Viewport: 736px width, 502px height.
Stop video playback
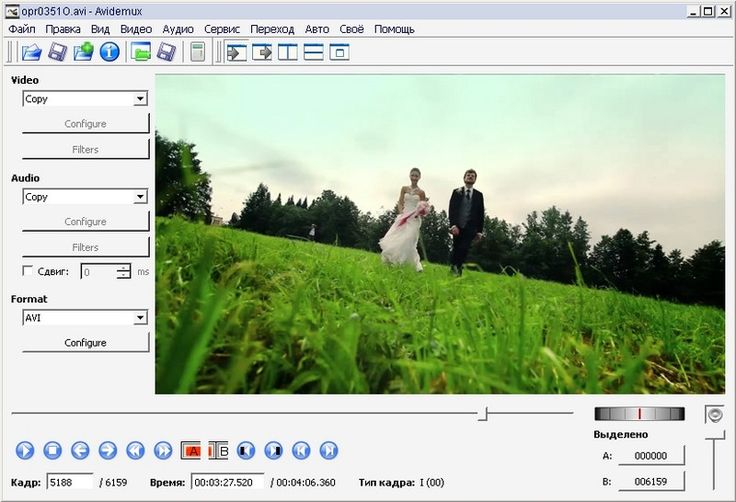click(53, 450)
